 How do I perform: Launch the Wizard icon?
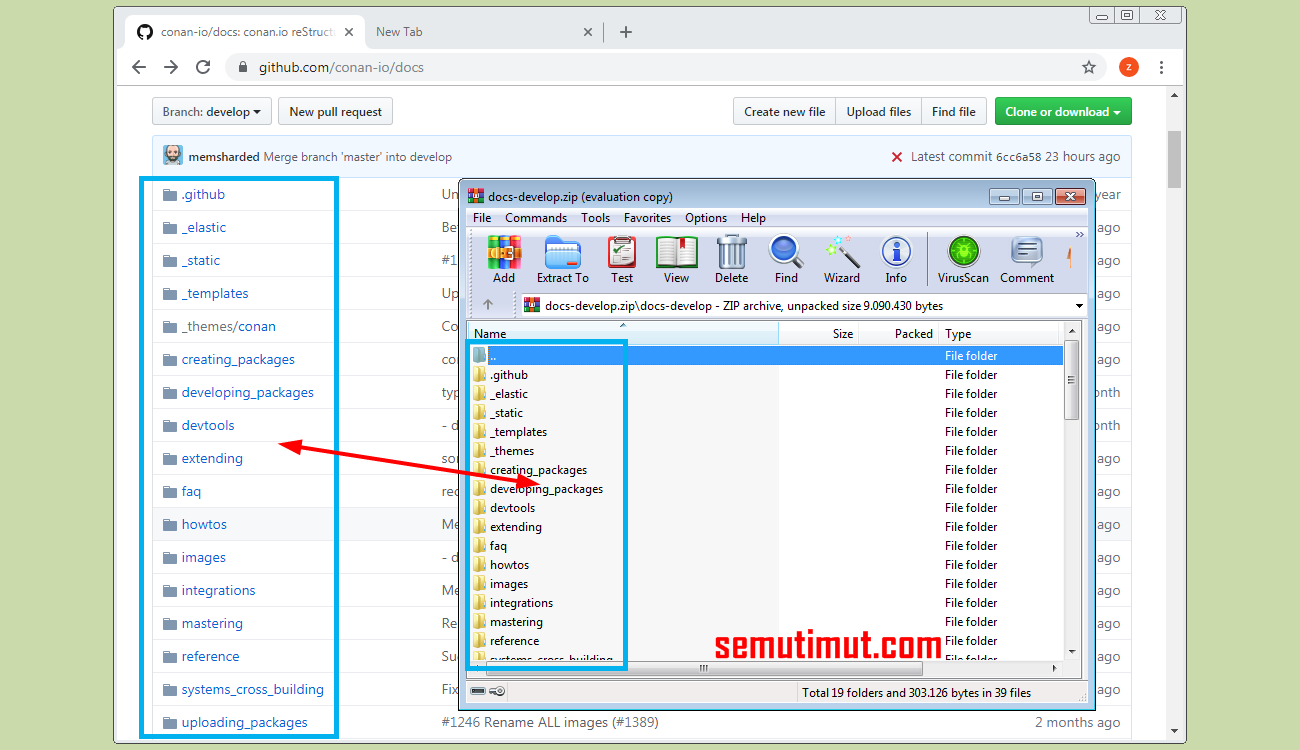pos(841,259)
